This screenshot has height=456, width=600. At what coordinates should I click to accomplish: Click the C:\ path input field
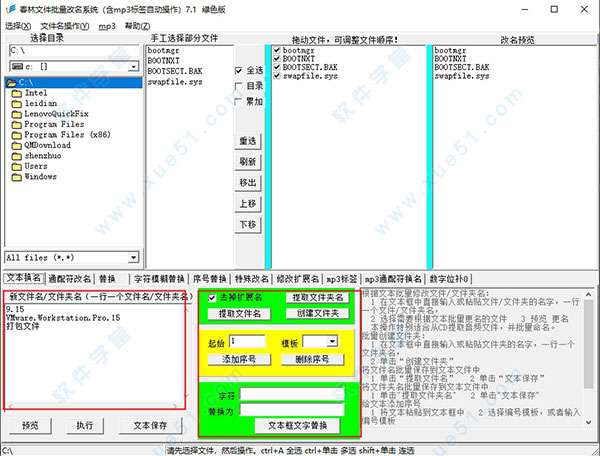(x=75, y=50)
